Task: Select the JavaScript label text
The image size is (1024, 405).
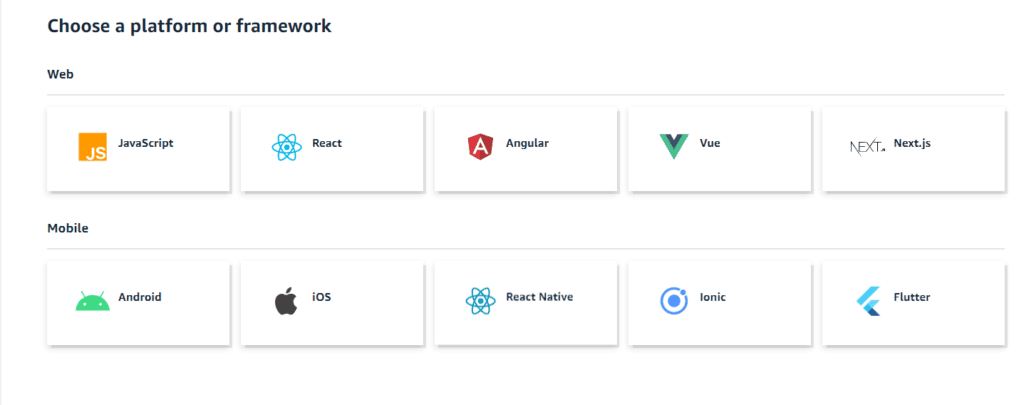Action: point(146,143)
